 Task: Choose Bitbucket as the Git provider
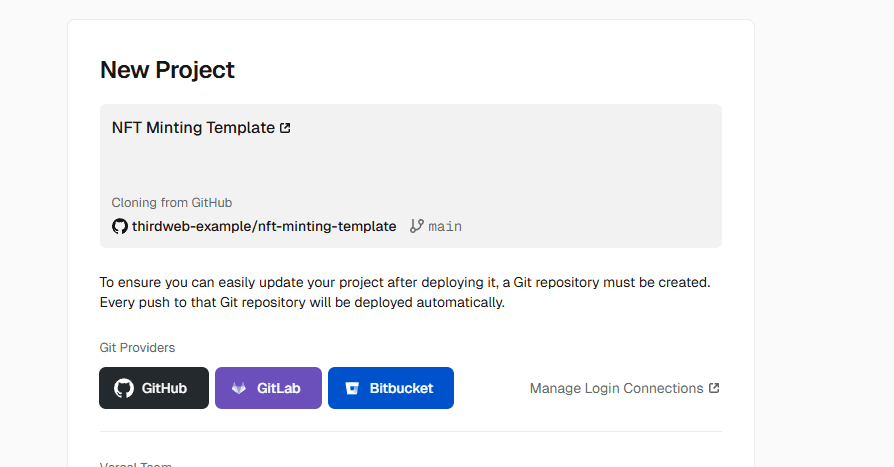390,388
